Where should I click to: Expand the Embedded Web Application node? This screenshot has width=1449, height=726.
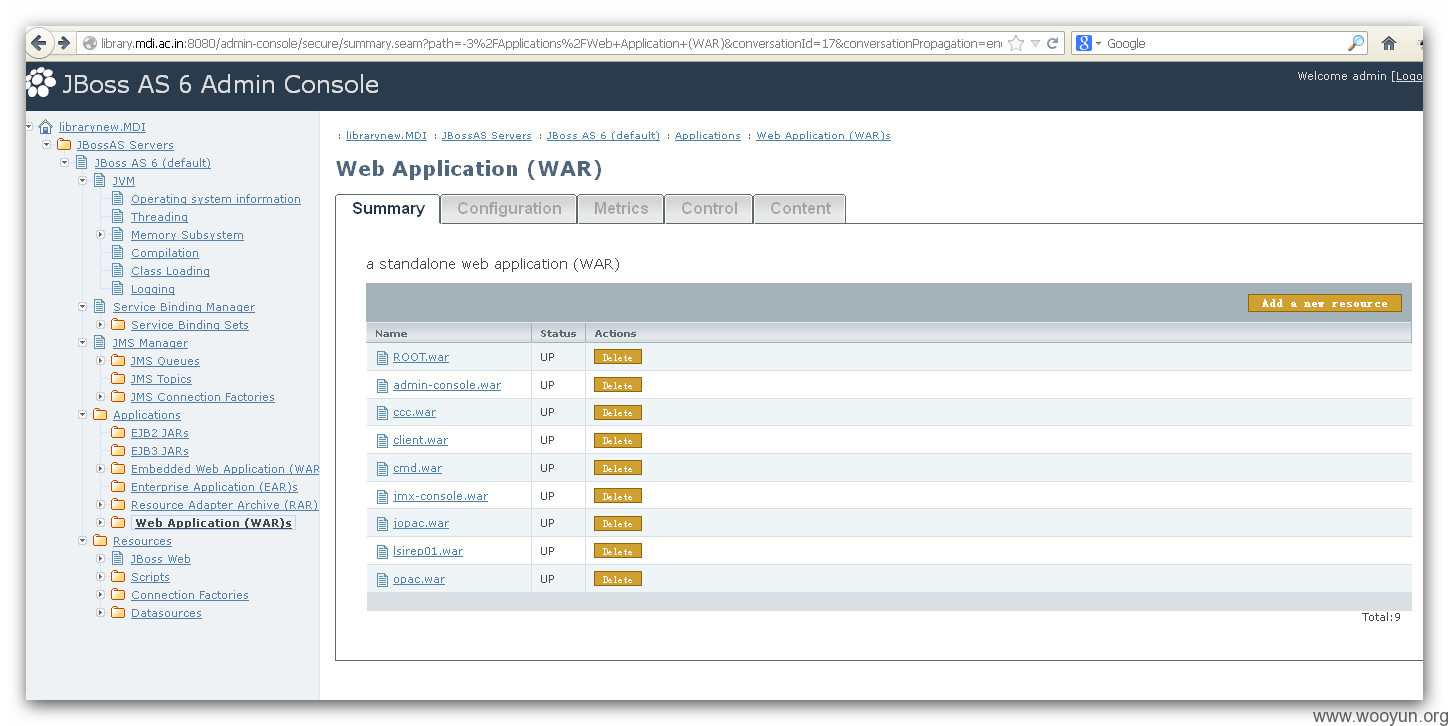click(101, 469)
